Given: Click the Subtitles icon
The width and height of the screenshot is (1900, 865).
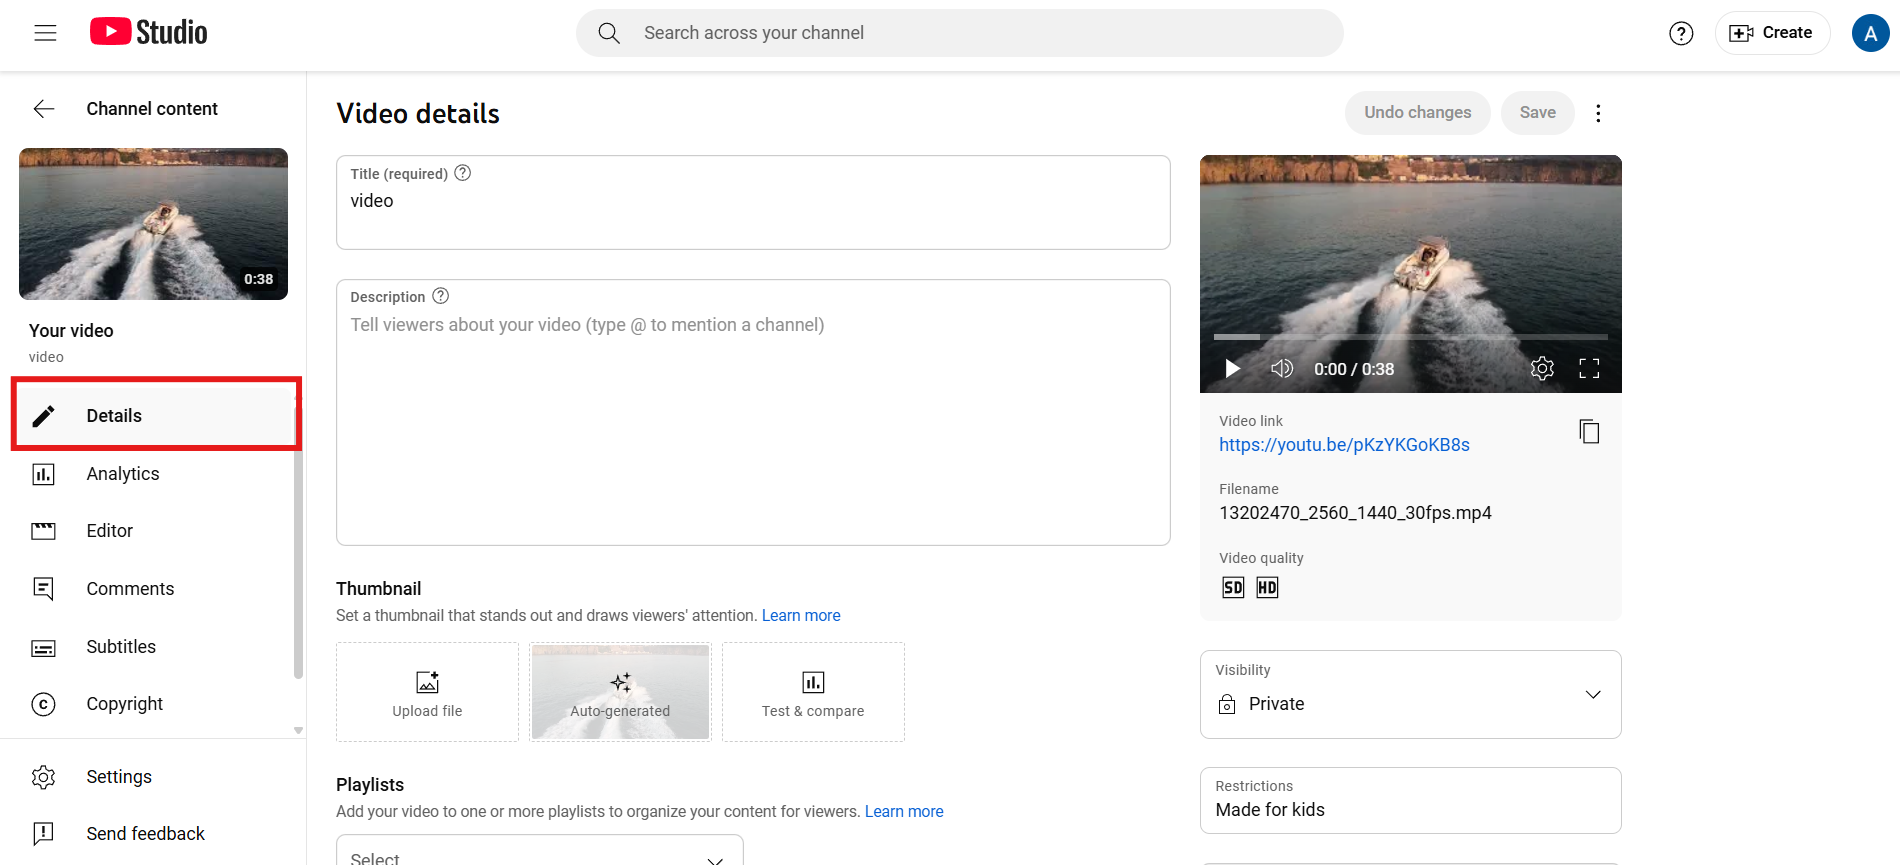Looking at the screenshot, I should pos(43,648).
